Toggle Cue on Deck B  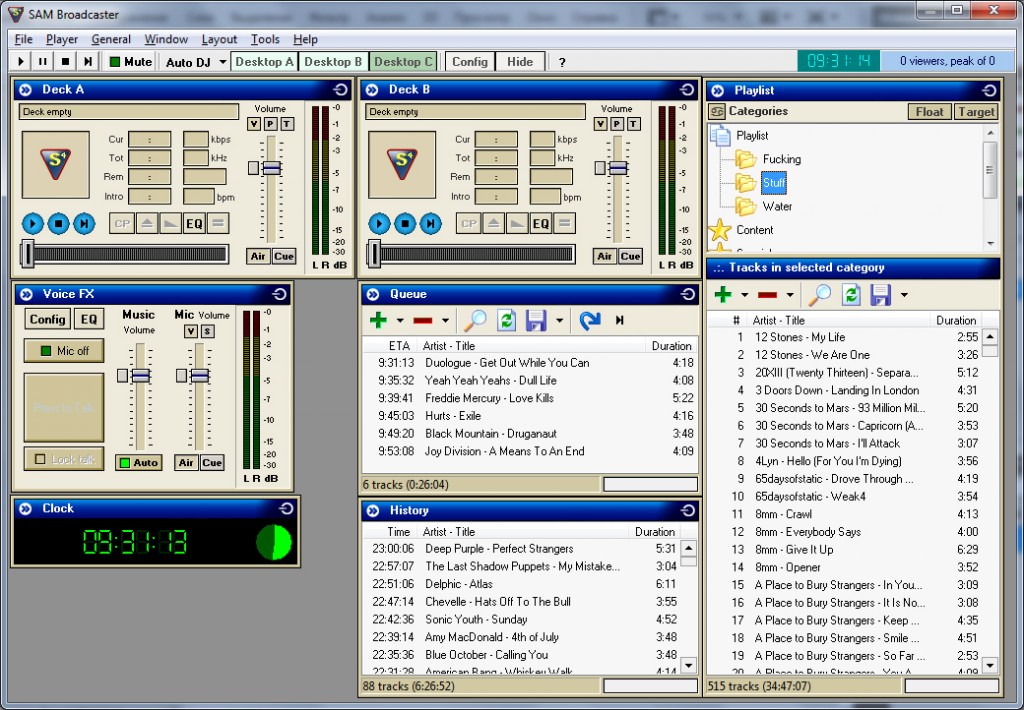coord(630,256)
